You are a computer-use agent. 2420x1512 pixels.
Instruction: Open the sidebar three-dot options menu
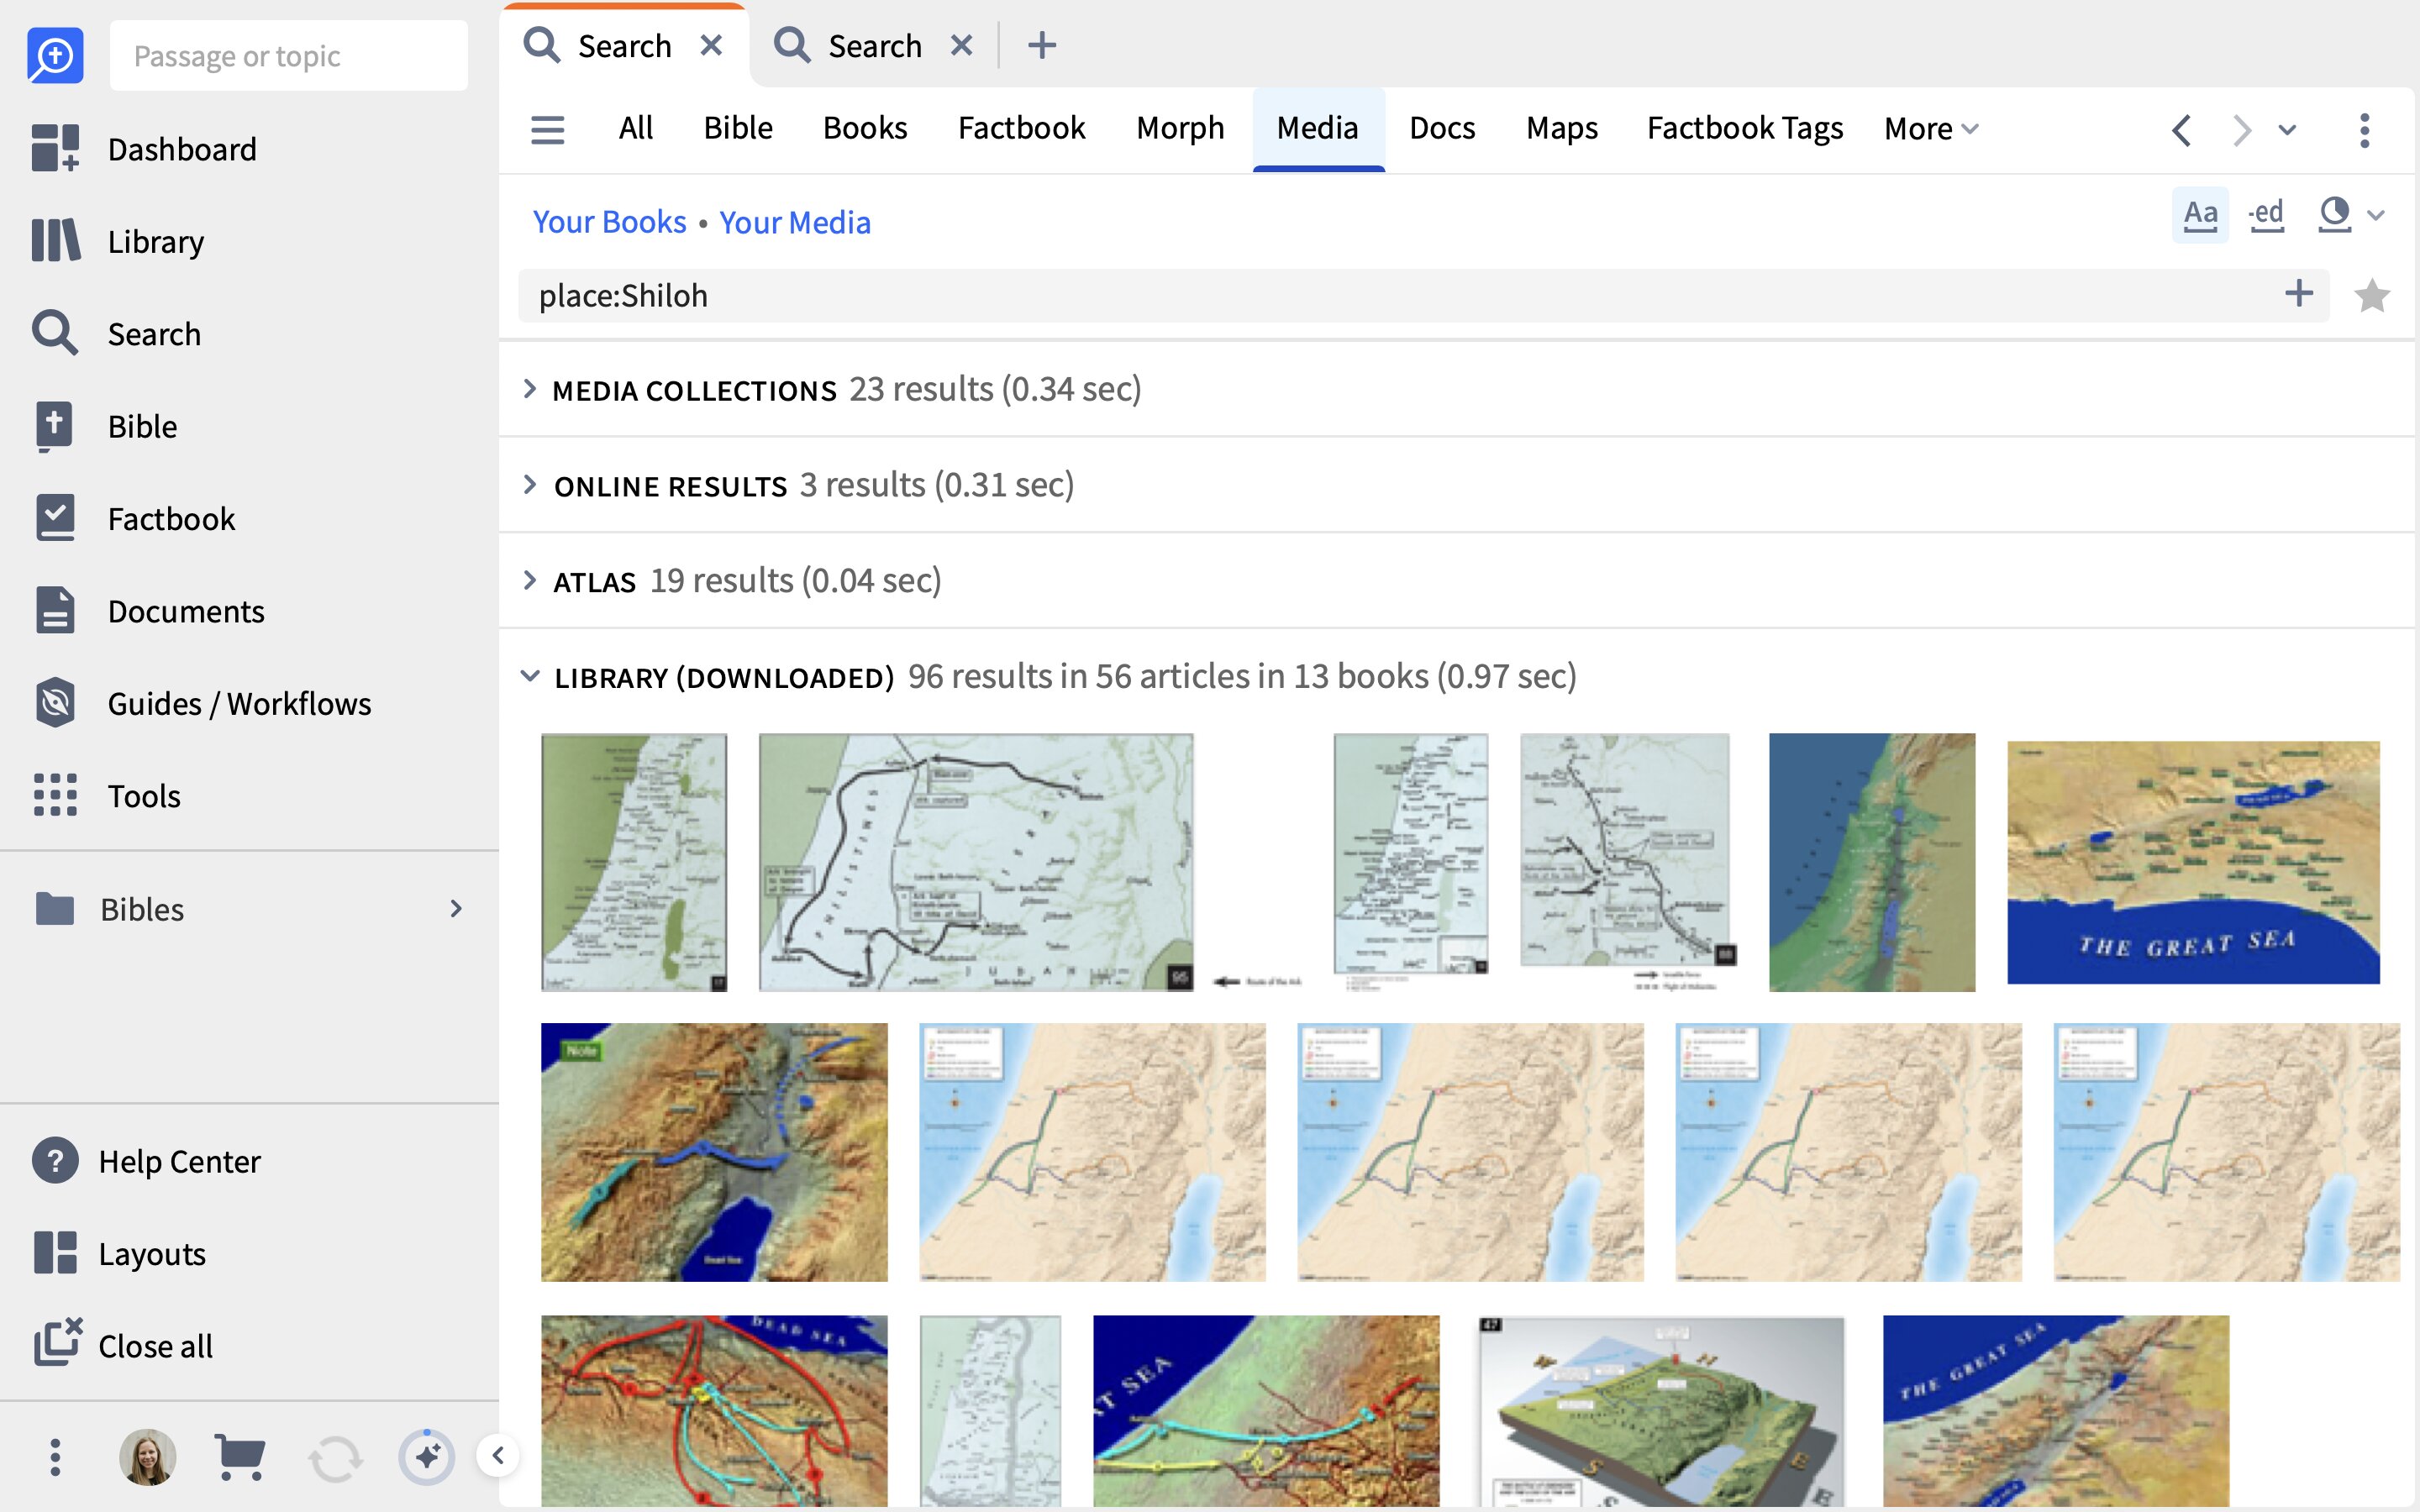pyautogui.click(x=55, y=1457)
